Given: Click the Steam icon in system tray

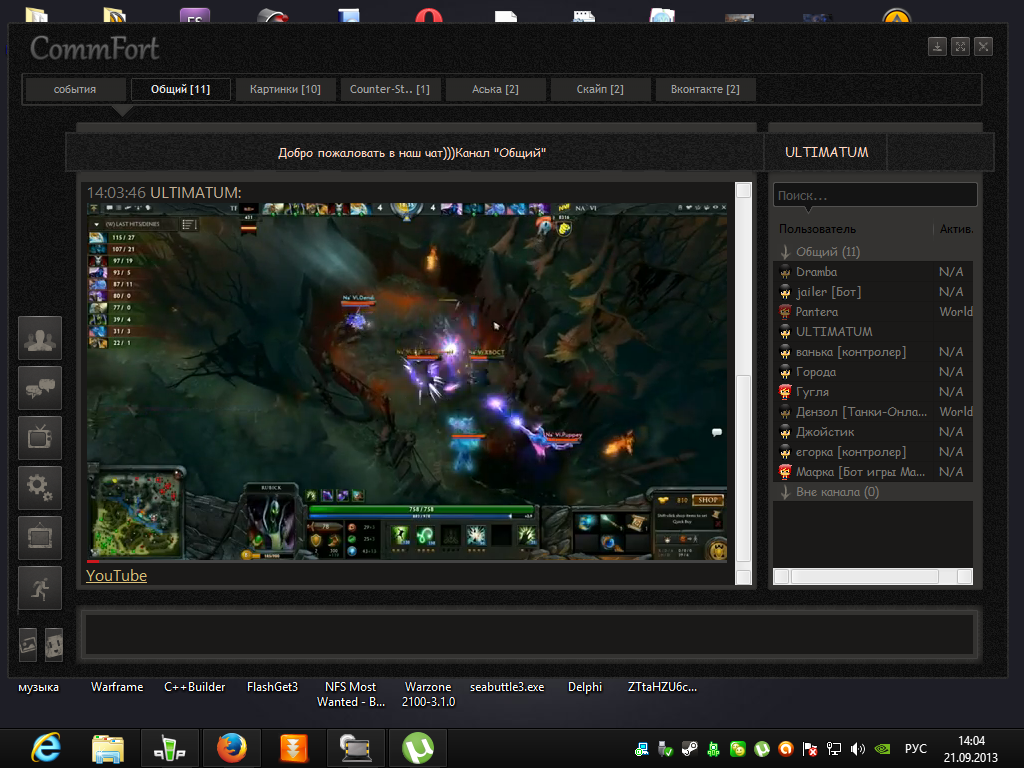Looking at the screenshot, I should [690, 748].
